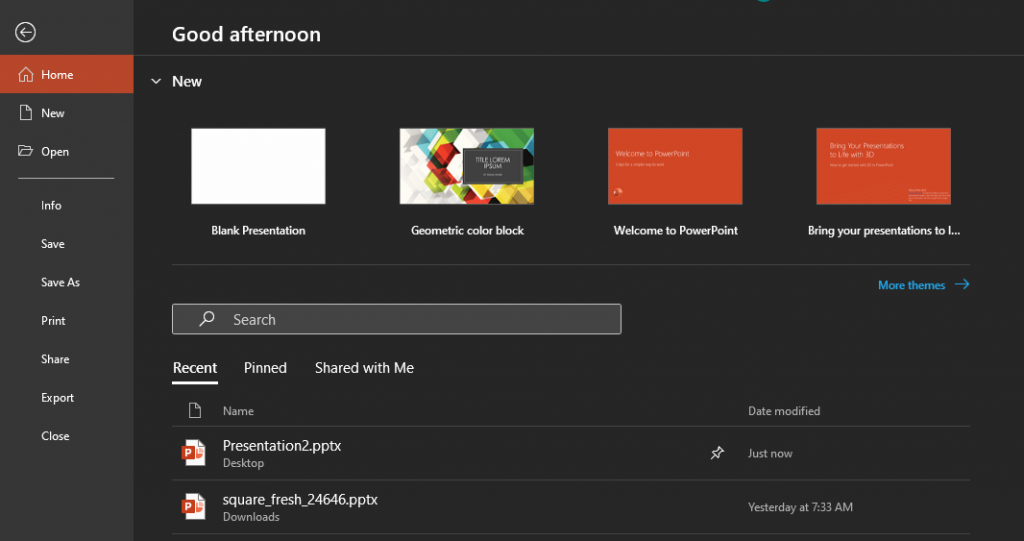Image resolution: width=1024 pixels, height=541 pixels.
Task: Select Open in the sidebar
Action: 67,152
